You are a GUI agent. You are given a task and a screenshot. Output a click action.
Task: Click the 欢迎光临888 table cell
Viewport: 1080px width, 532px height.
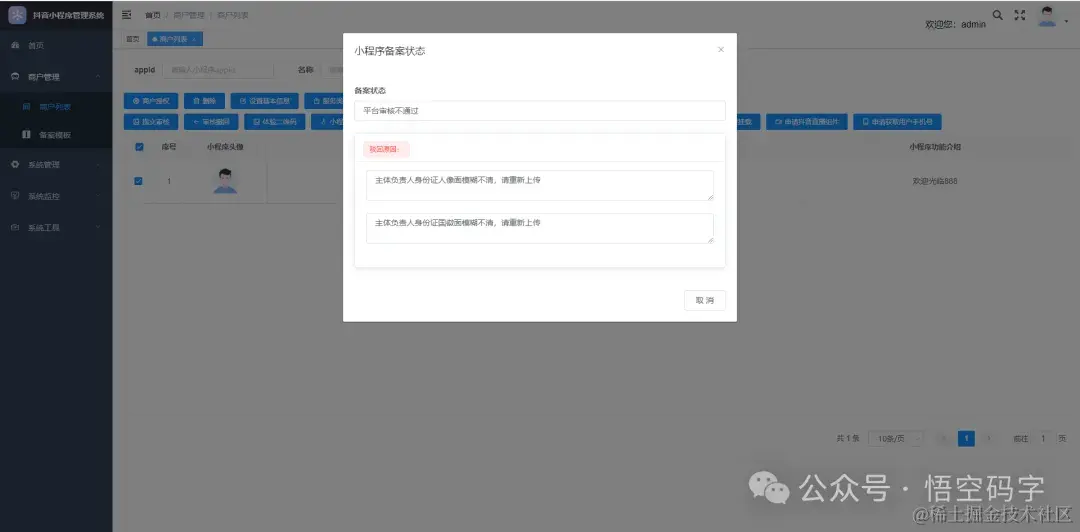pos(935,181)
